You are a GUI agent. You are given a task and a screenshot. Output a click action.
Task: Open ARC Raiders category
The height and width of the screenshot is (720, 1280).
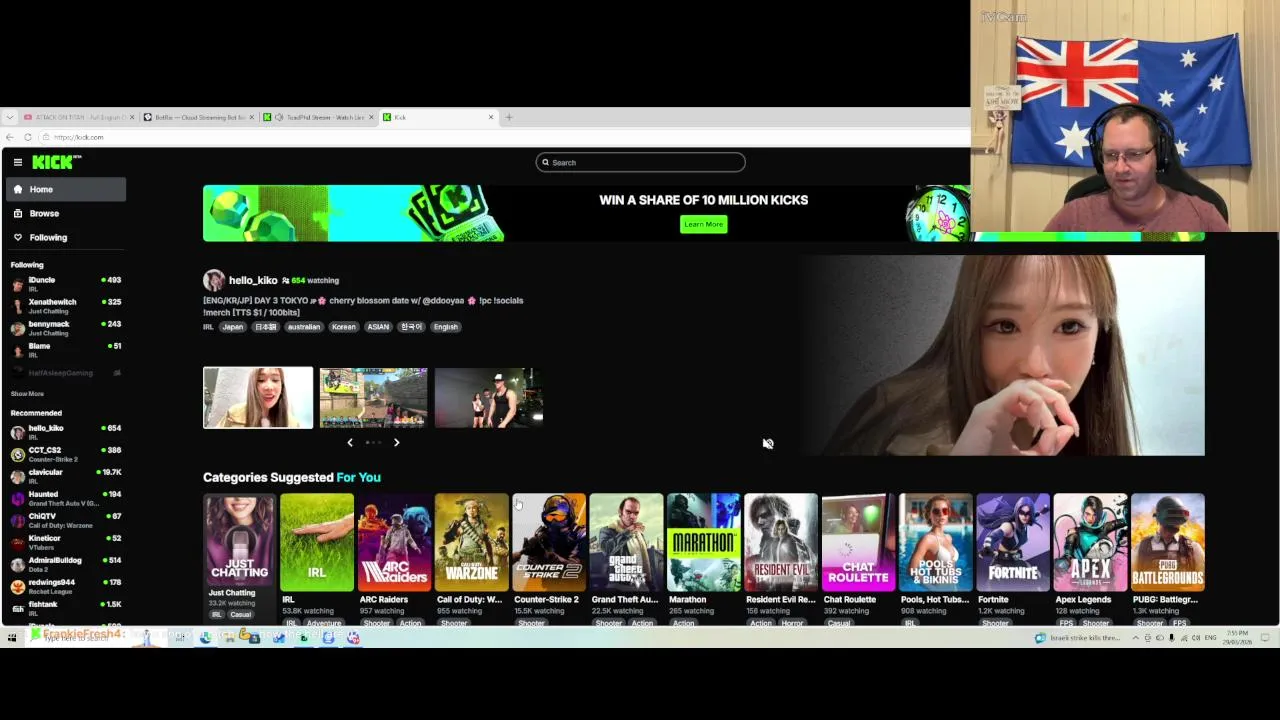pos(394,543)
